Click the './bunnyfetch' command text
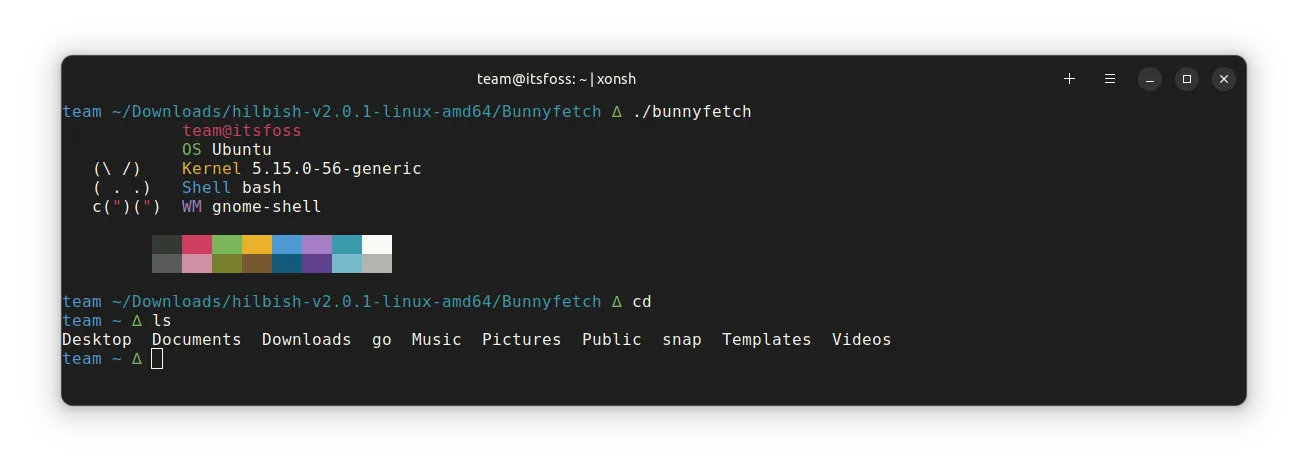Viewport: 1308px width, 473px height. [691, 111]
